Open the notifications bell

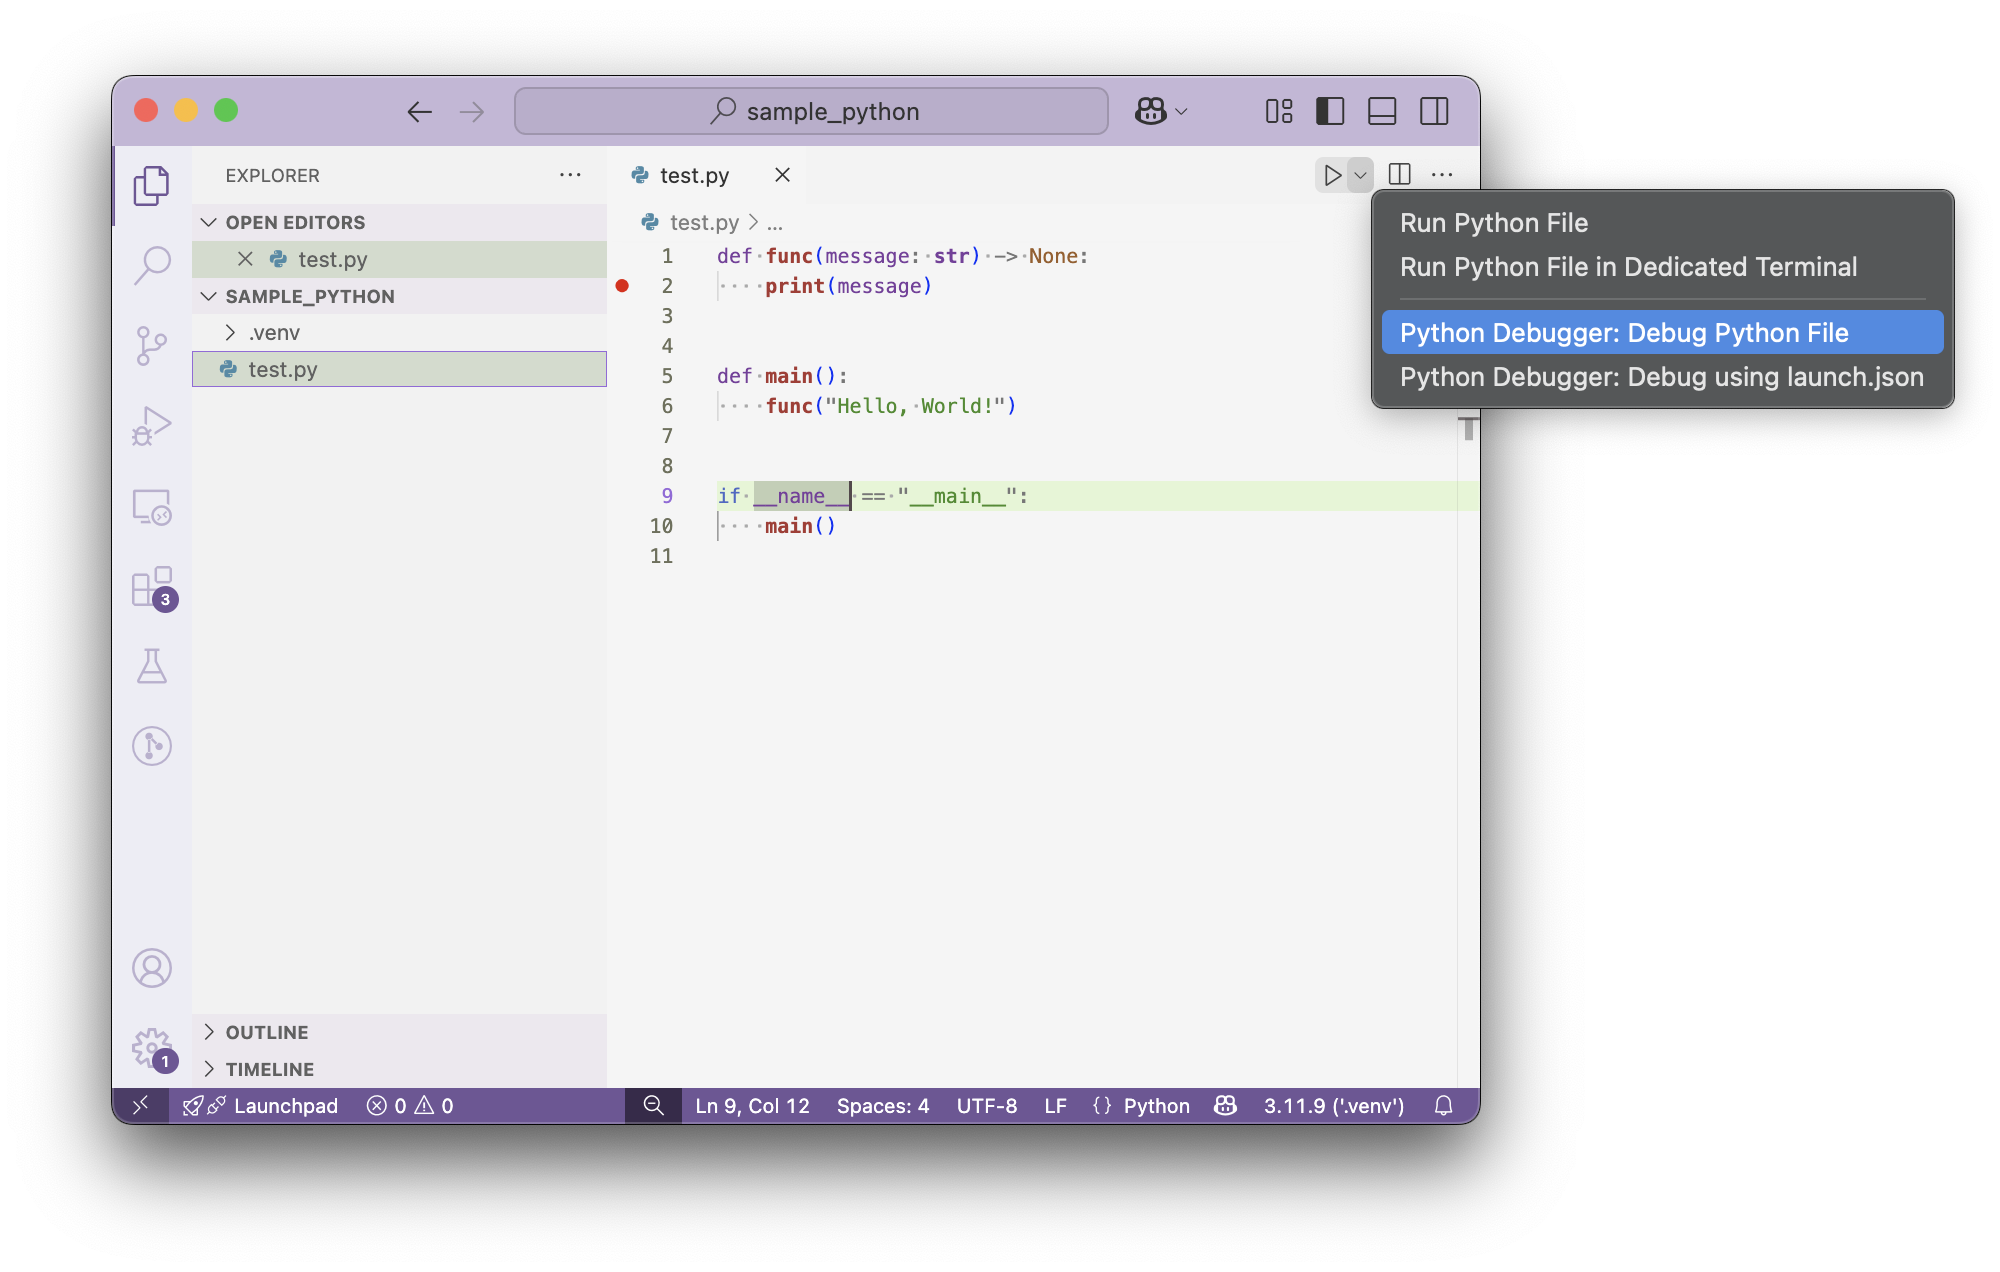1443,1105
